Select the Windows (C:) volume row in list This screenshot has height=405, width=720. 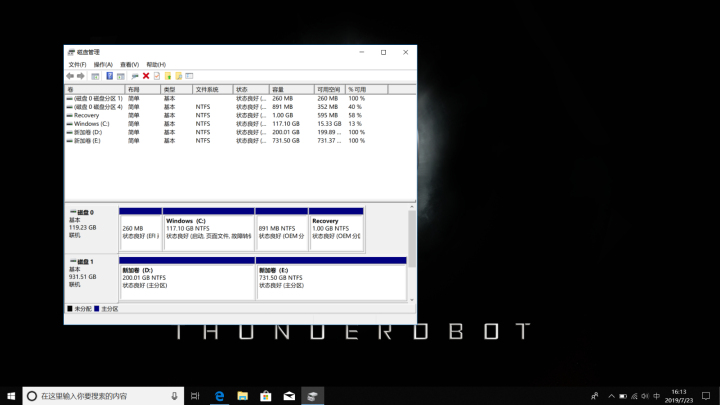tap(240, 124)
